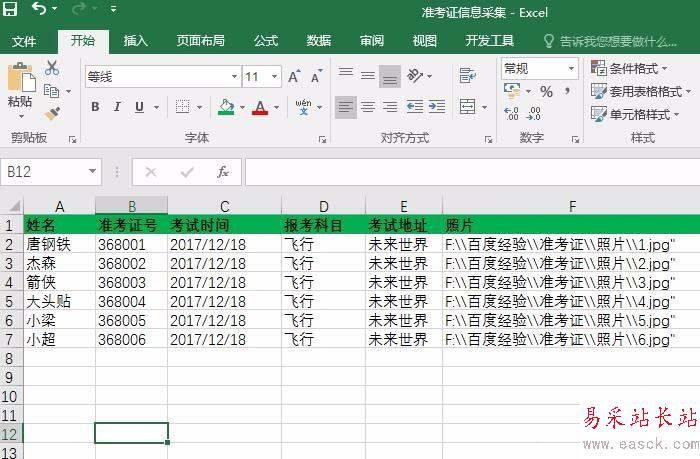
Task: Toggle italic formatting
Action: click(x=117, y=107)
